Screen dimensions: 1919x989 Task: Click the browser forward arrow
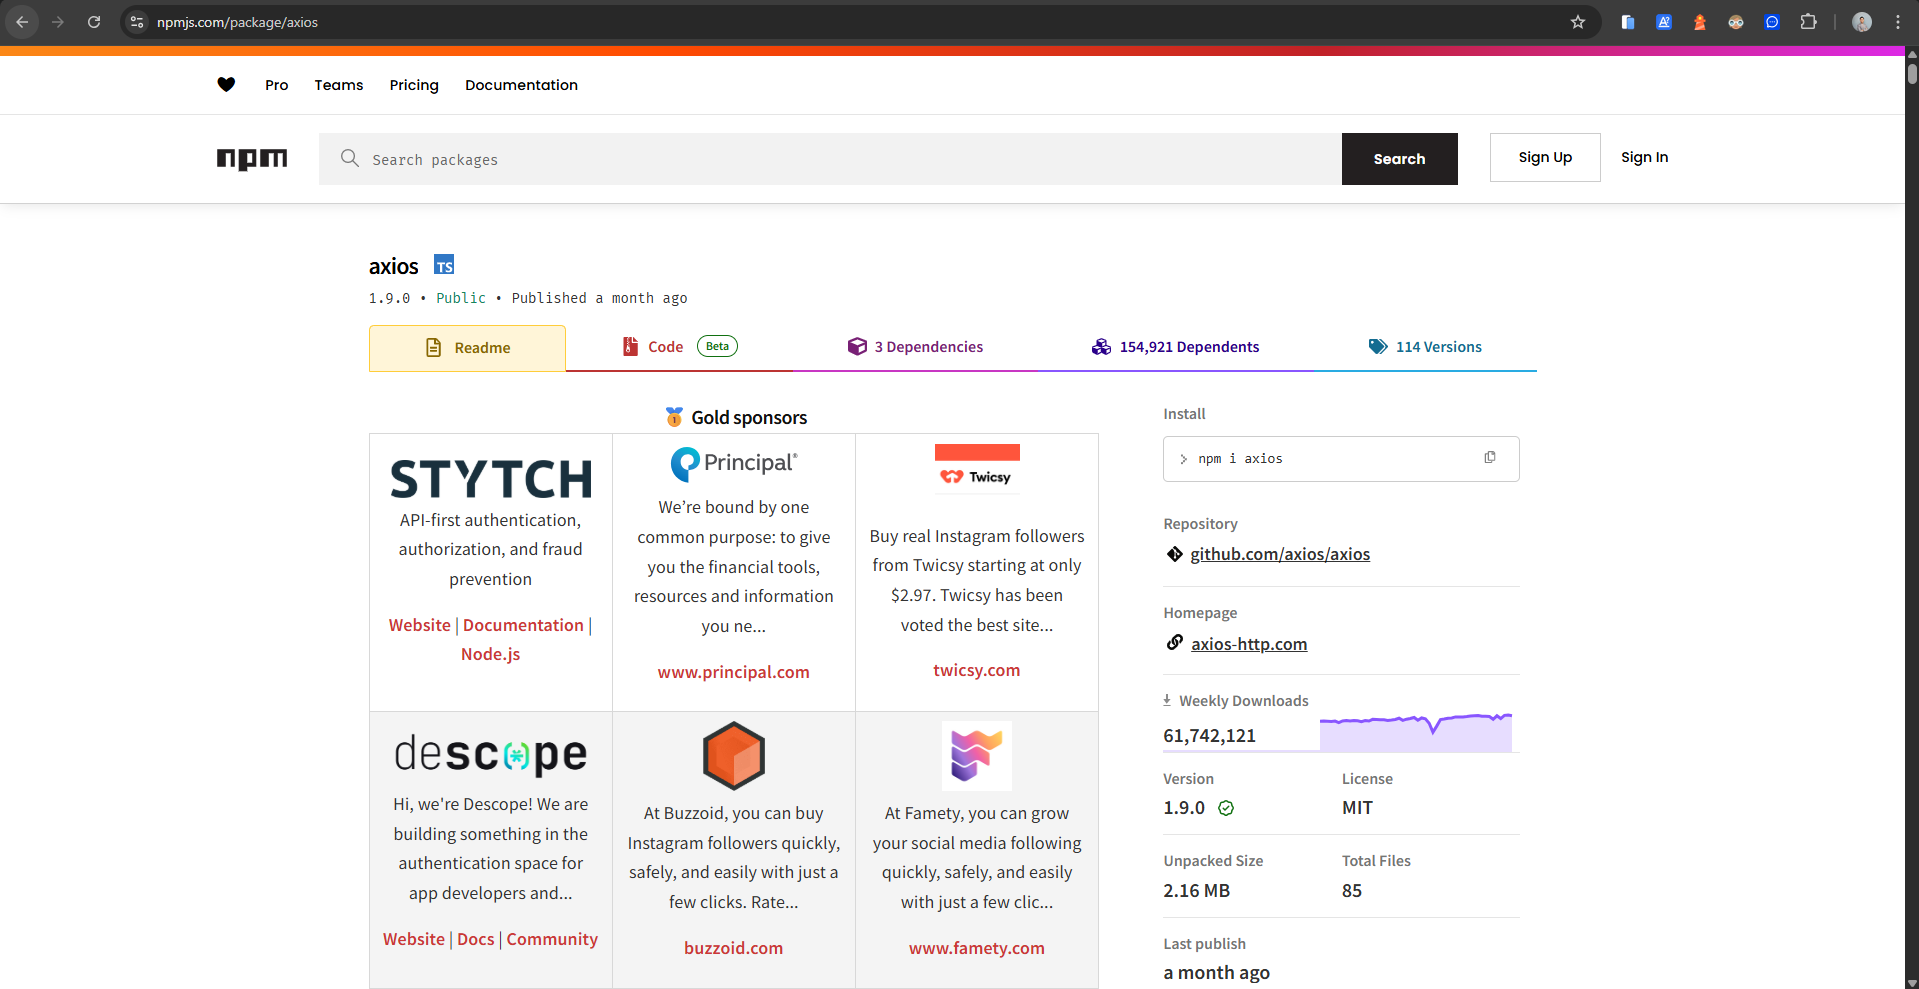tap(58, 22)
